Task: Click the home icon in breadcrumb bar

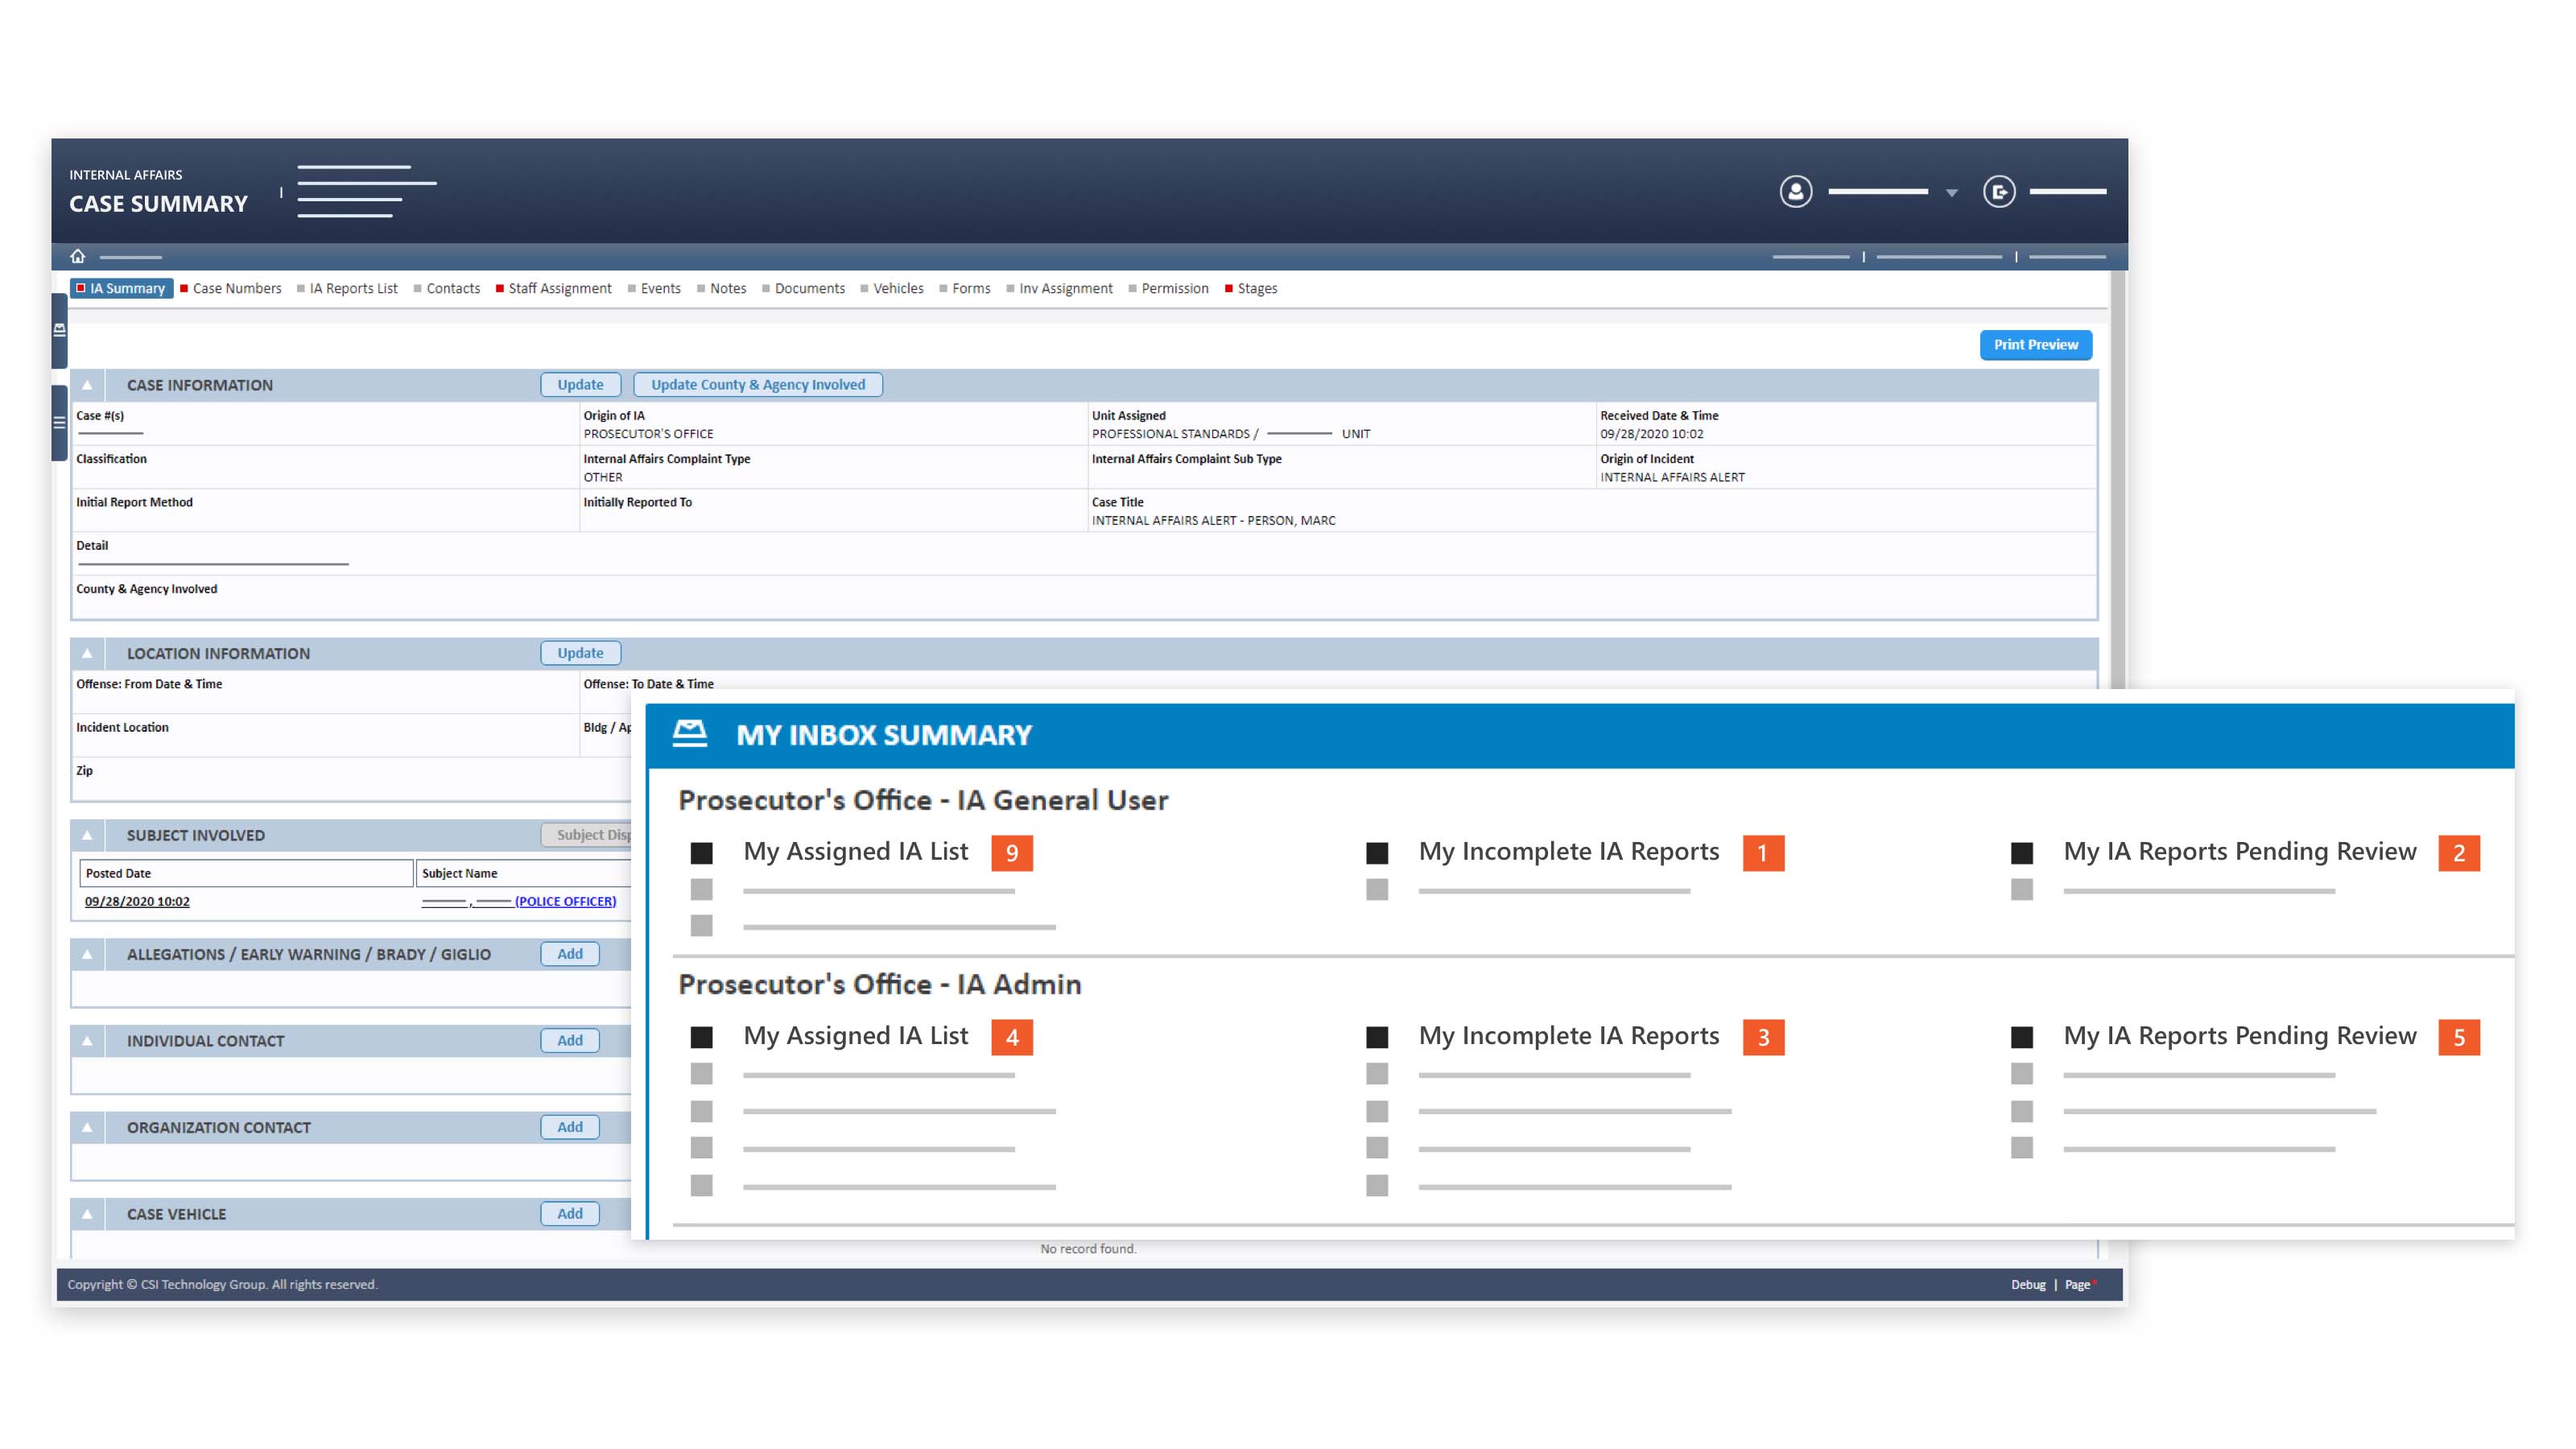Action: point(78,256)
